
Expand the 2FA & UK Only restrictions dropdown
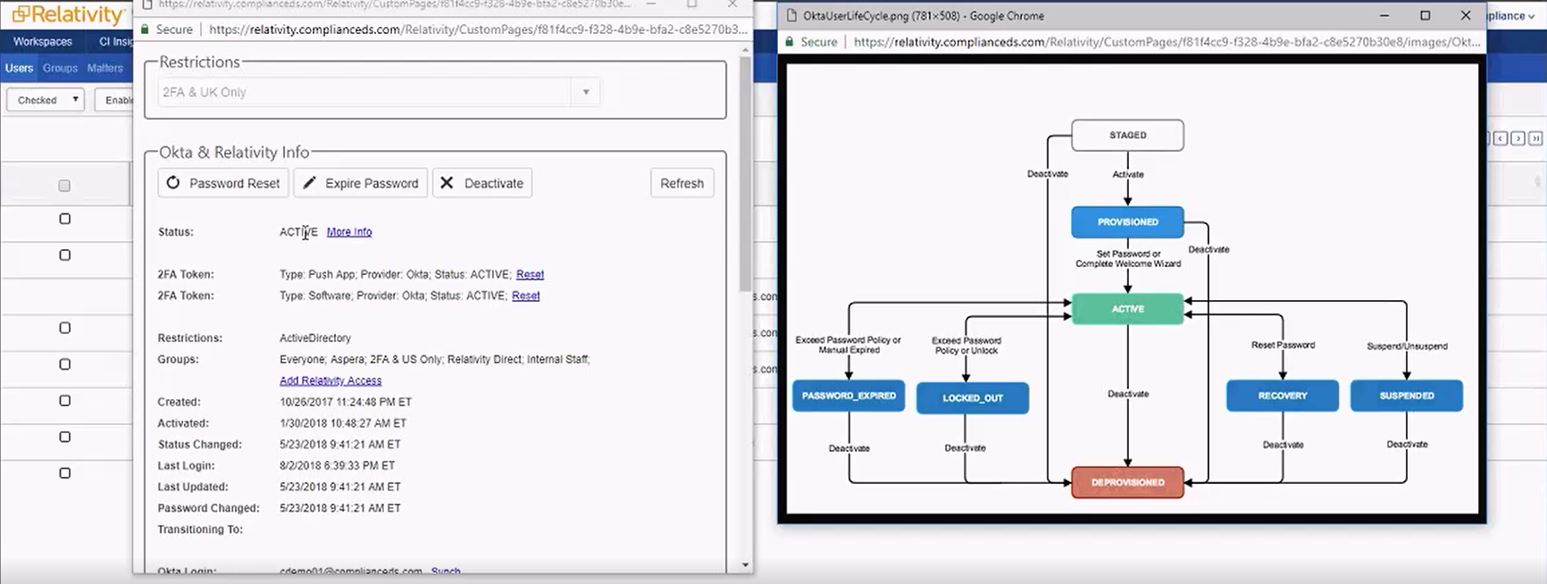(586, 93)
